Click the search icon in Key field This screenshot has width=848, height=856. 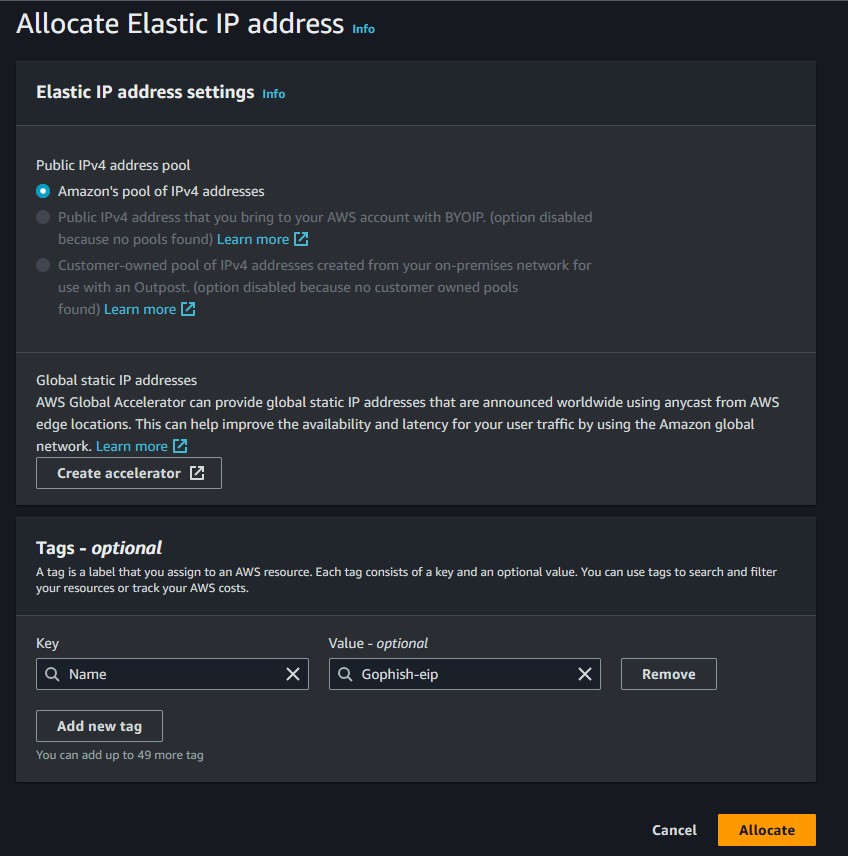52,674
